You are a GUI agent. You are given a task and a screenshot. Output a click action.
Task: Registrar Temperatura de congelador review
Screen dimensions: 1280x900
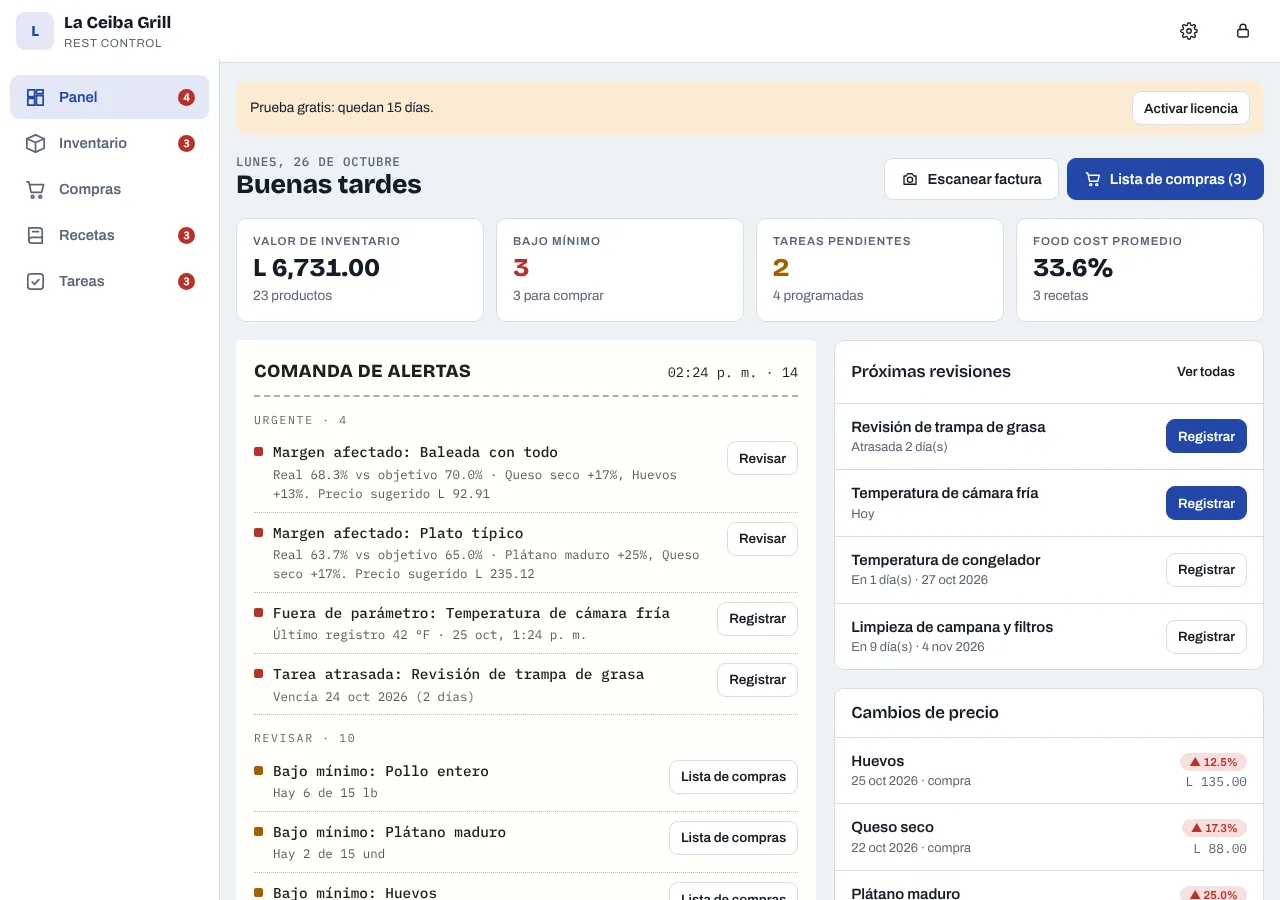(1206, 570)
